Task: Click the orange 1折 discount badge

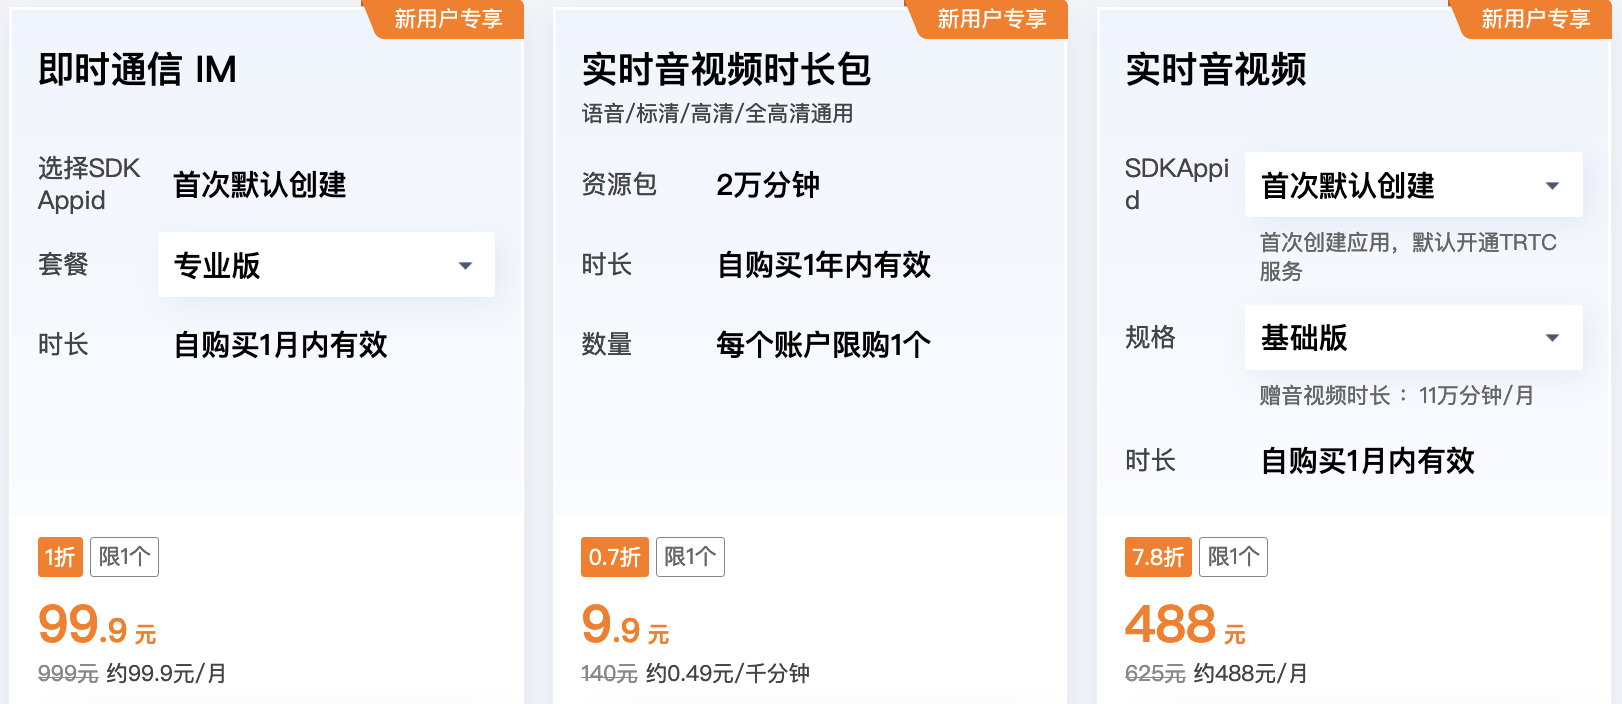Action: 60,557
